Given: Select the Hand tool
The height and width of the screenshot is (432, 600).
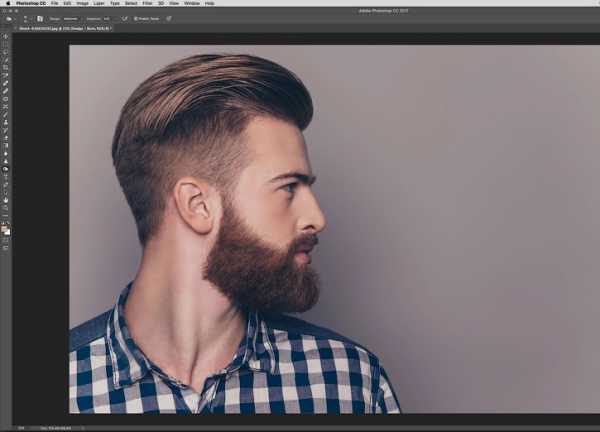Looking at the screenshot, I should click(5, 199).
